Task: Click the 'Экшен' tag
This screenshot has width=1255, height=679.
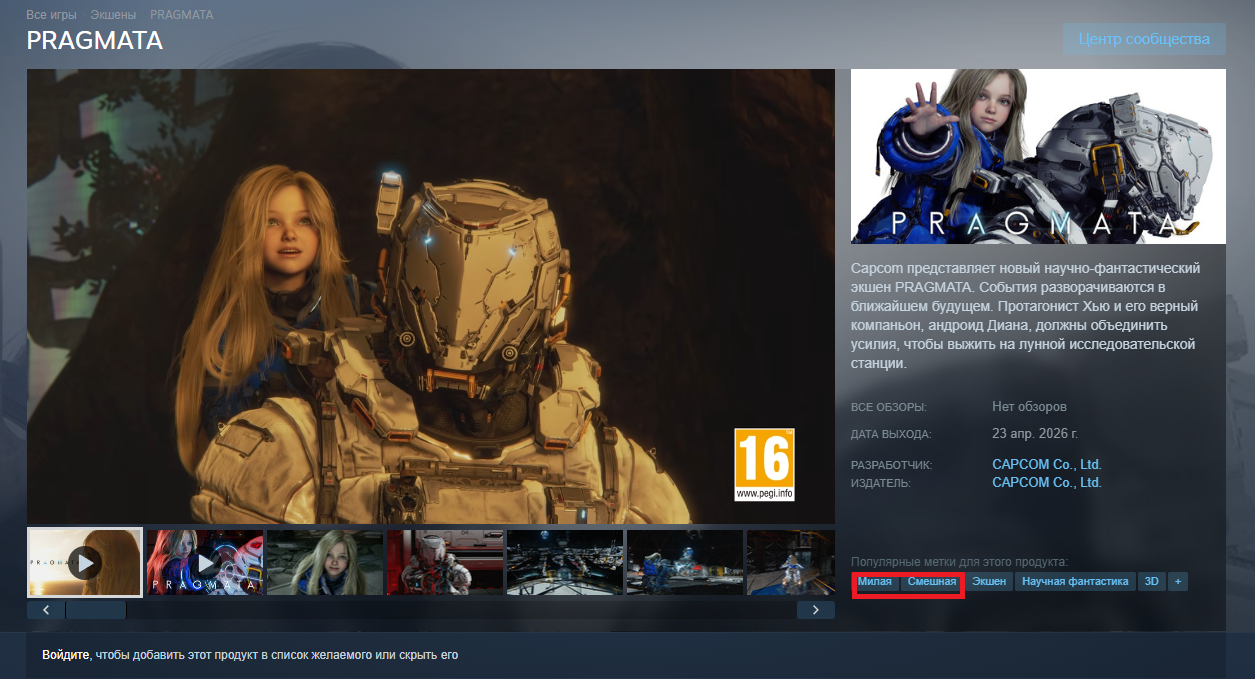Action: [x=989, y=581]
